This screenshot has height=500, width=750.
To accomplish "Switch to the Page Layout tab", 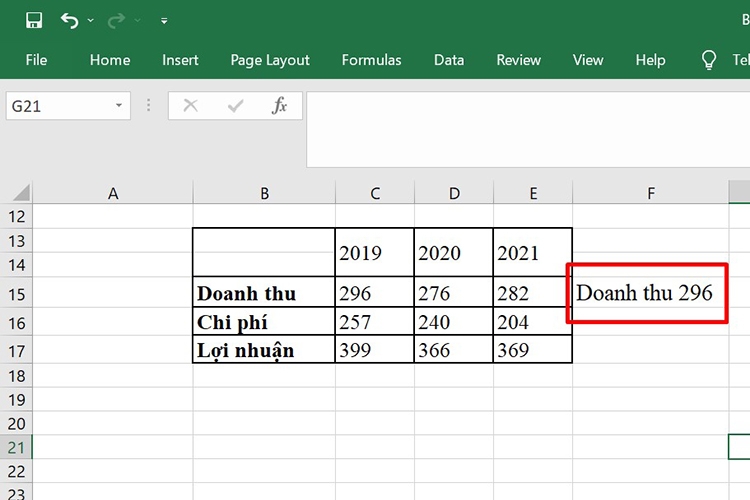I will point(270,60).
